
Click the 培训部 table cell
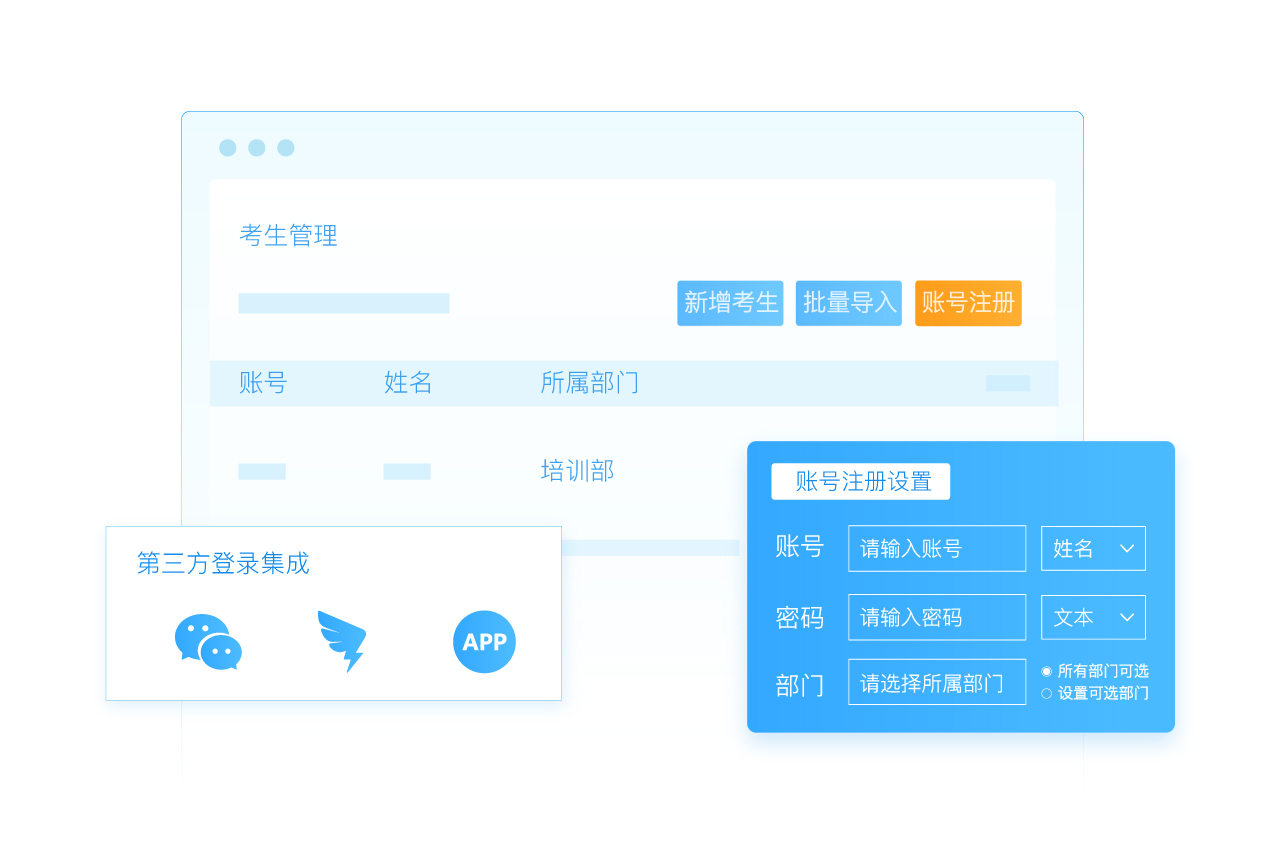point(577,471)
